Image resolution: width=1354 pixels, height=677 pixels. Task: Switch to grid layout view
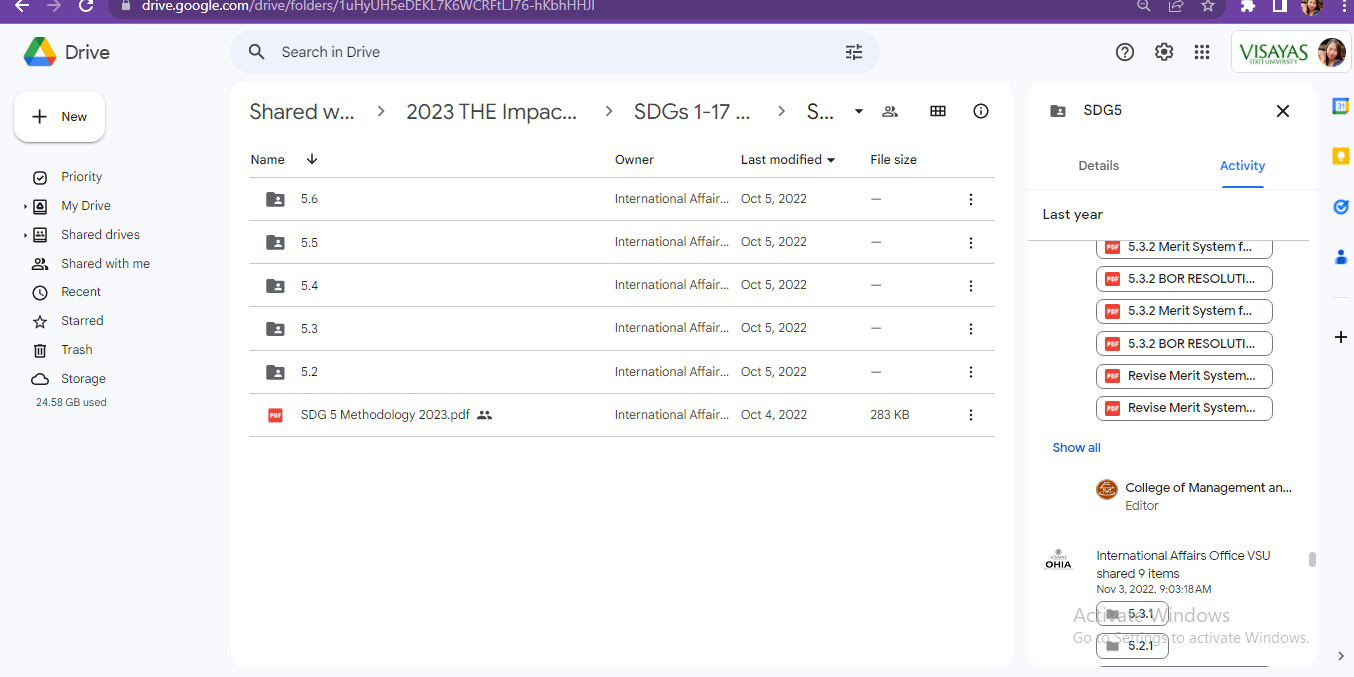point(938,111)
